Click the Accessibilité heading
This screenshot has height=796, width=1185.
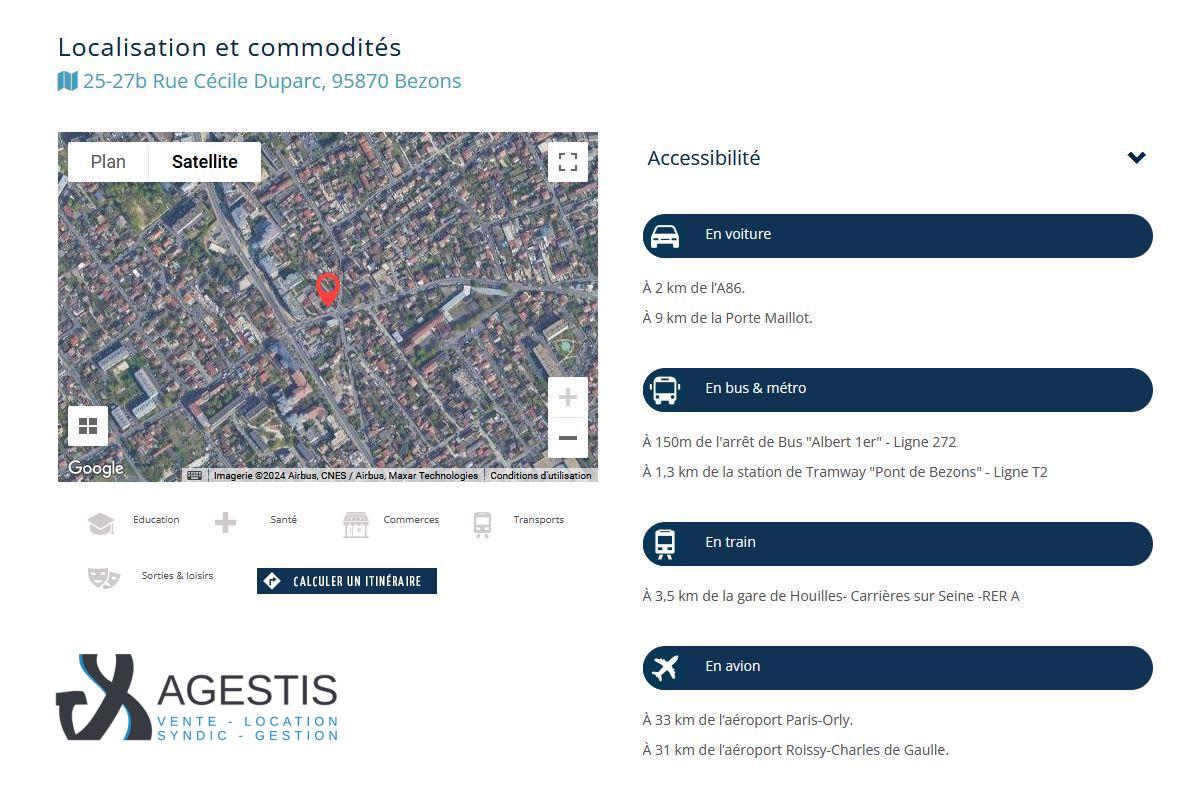pyautogui.click(x=704, y=158)
